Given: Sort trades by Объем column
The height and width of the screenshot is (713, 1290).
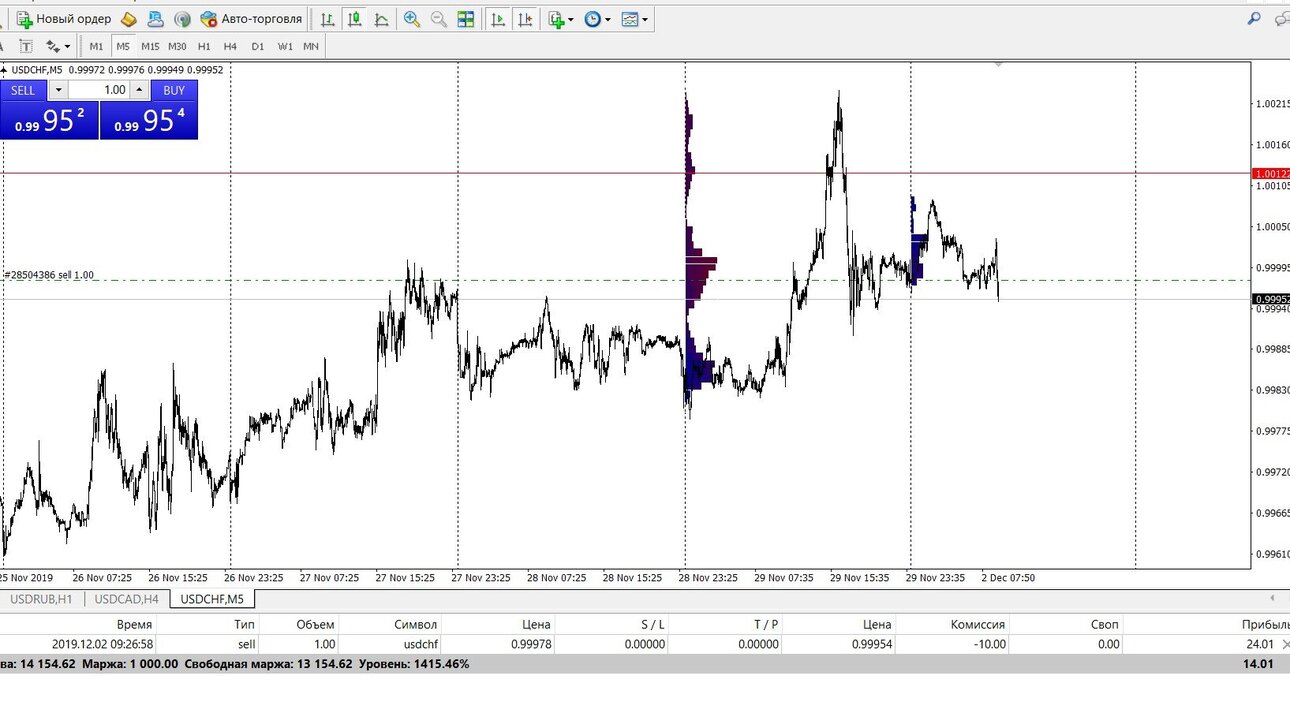Looking at the screenshot, I should pyautogui.click(x=315, y=624).
